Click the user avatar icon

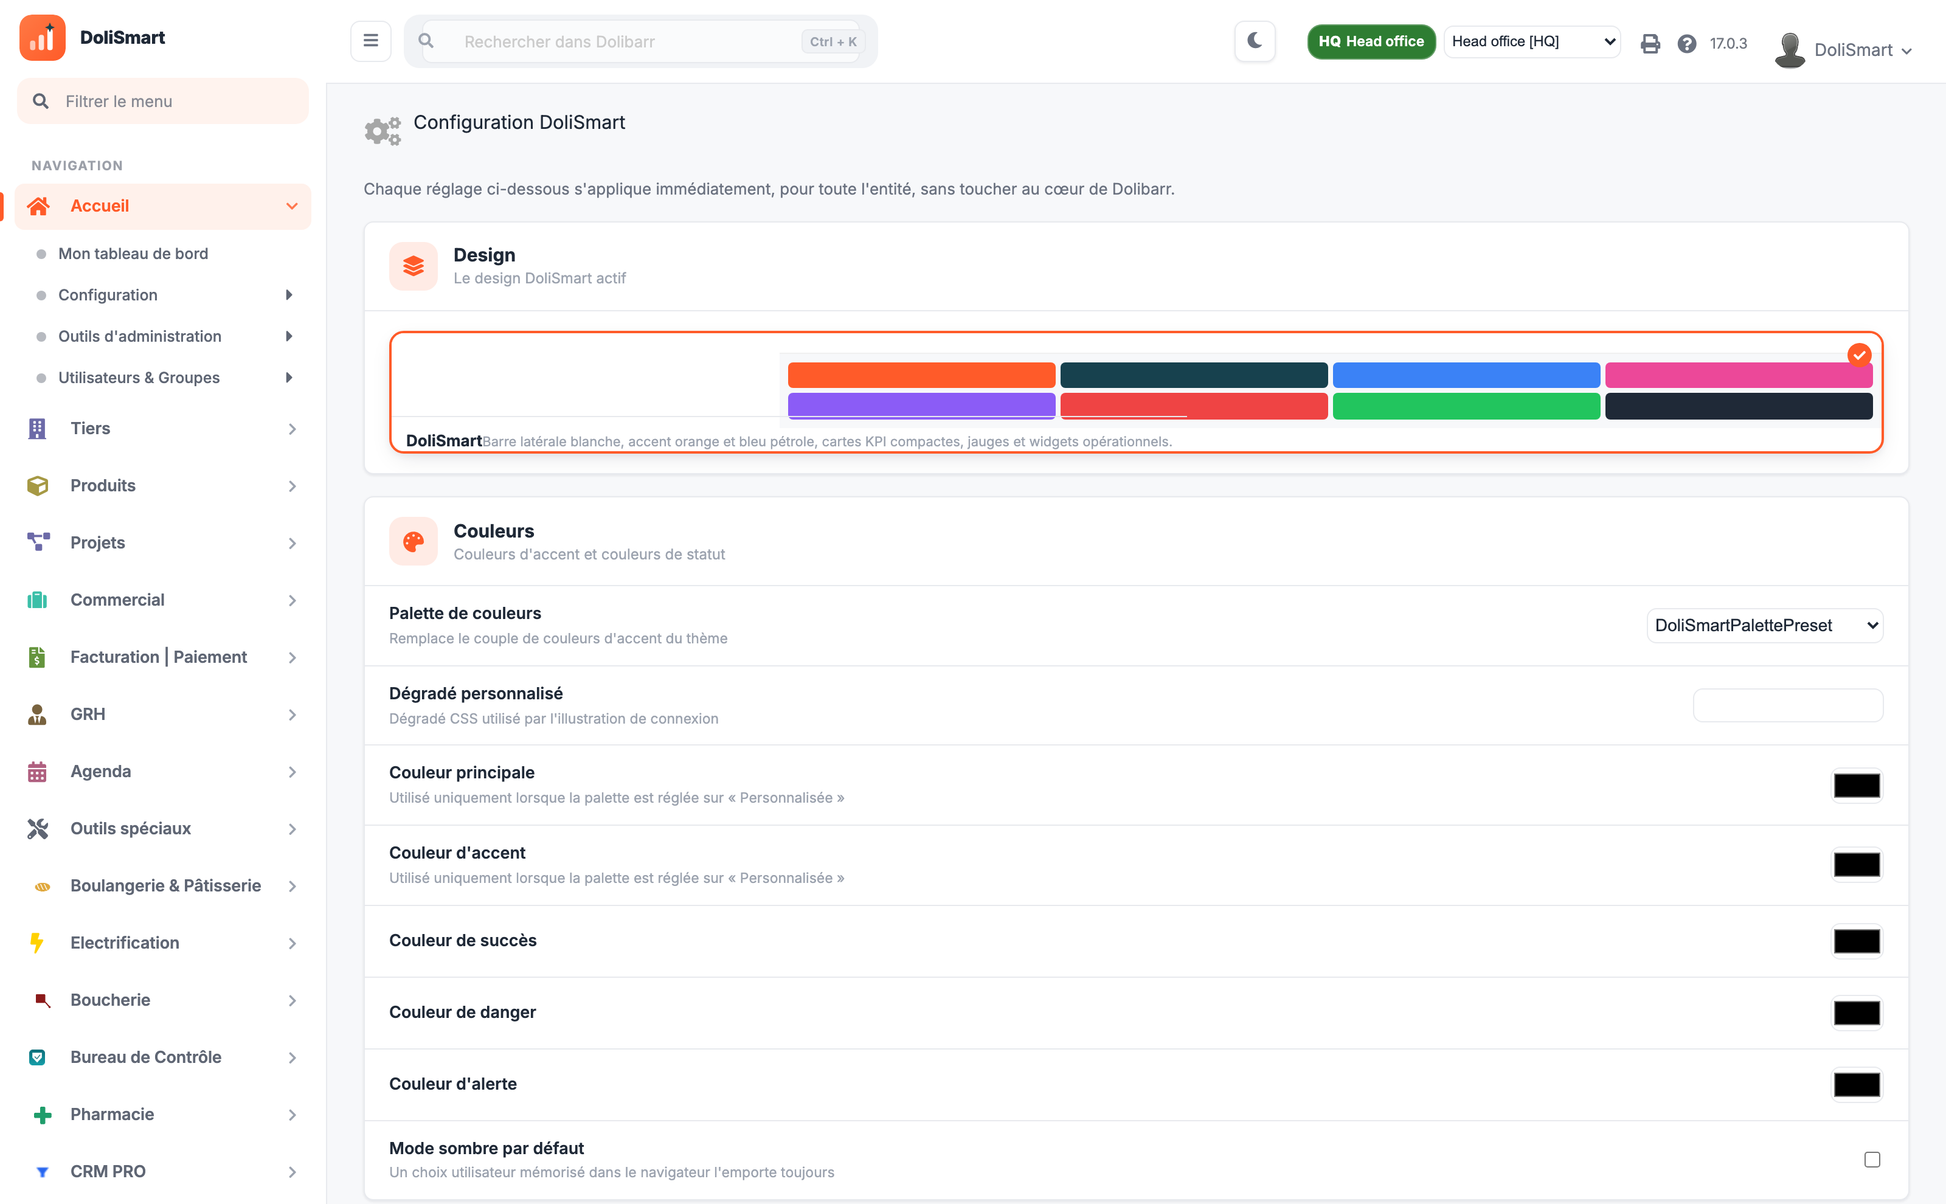[x=1790, y=49]
